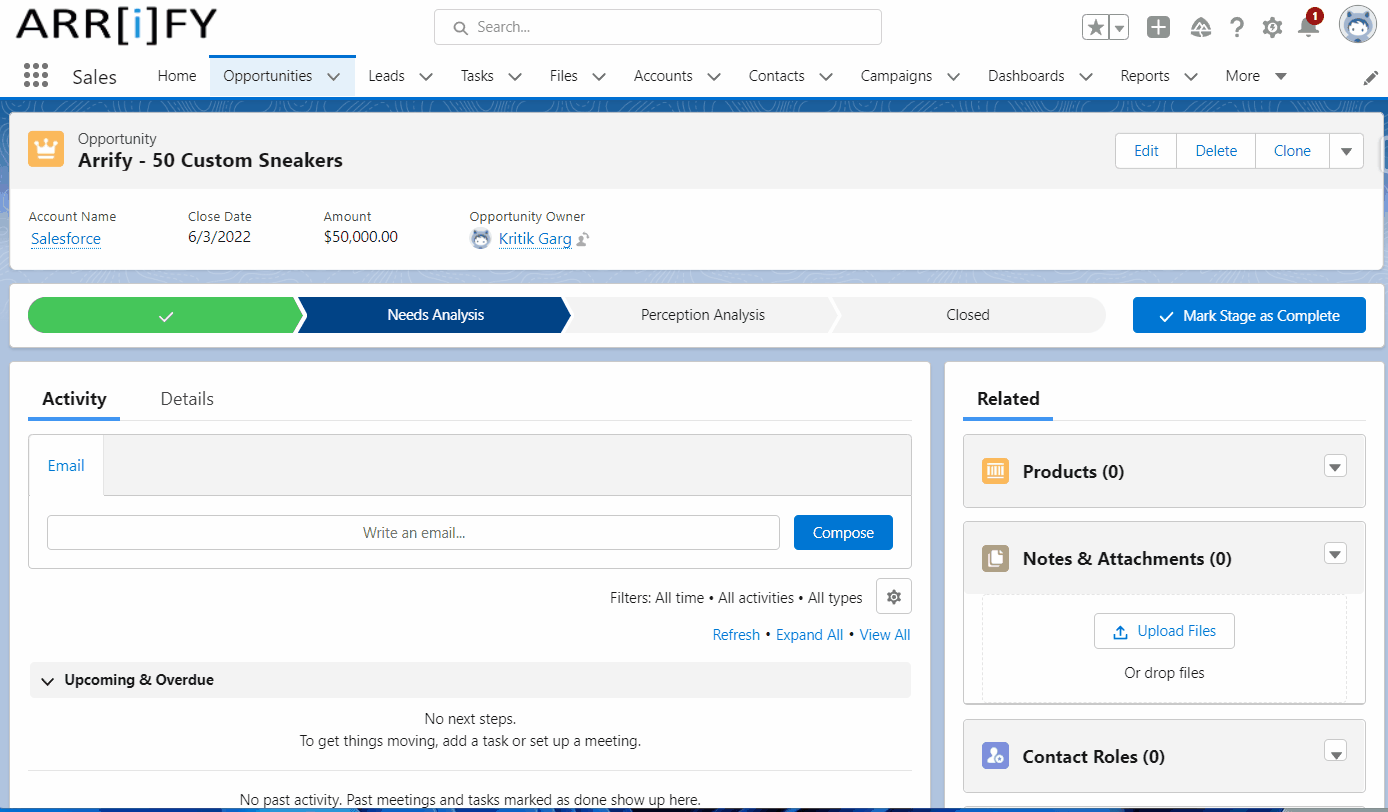Click the favorites star icon
The height and width of the screenshot is (812, 1388).
point(1095,26)
